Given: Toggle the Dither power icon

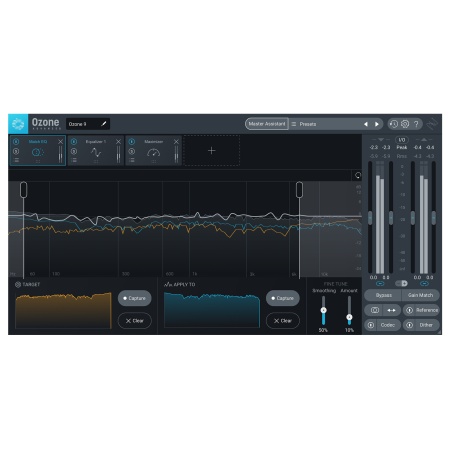Looking at the screenshot, I should [409, 325].
